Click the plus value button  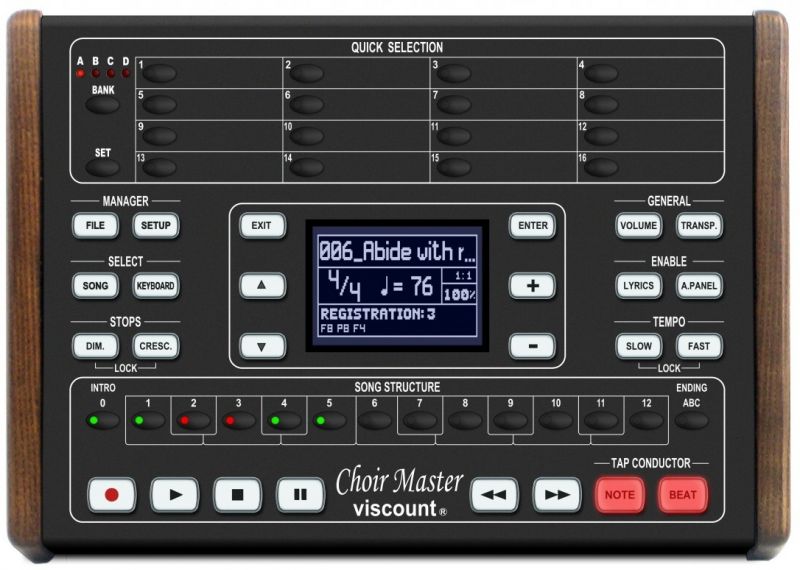(532, 285)
